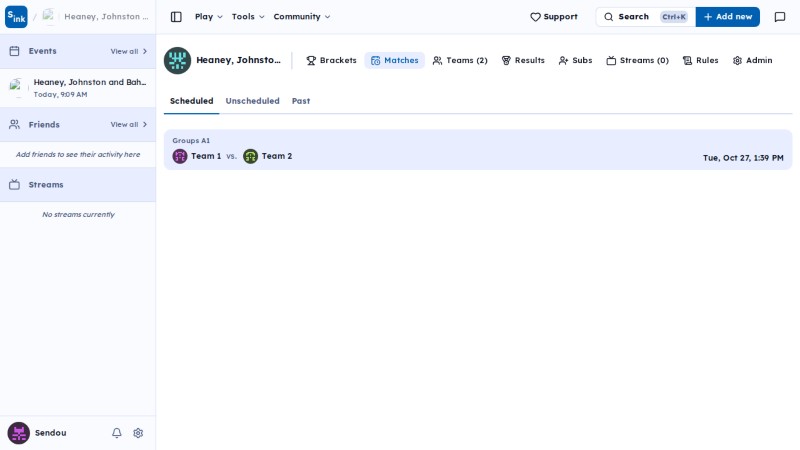
Task: Switch to Past matches sub-tab
Action: (301, 101)
